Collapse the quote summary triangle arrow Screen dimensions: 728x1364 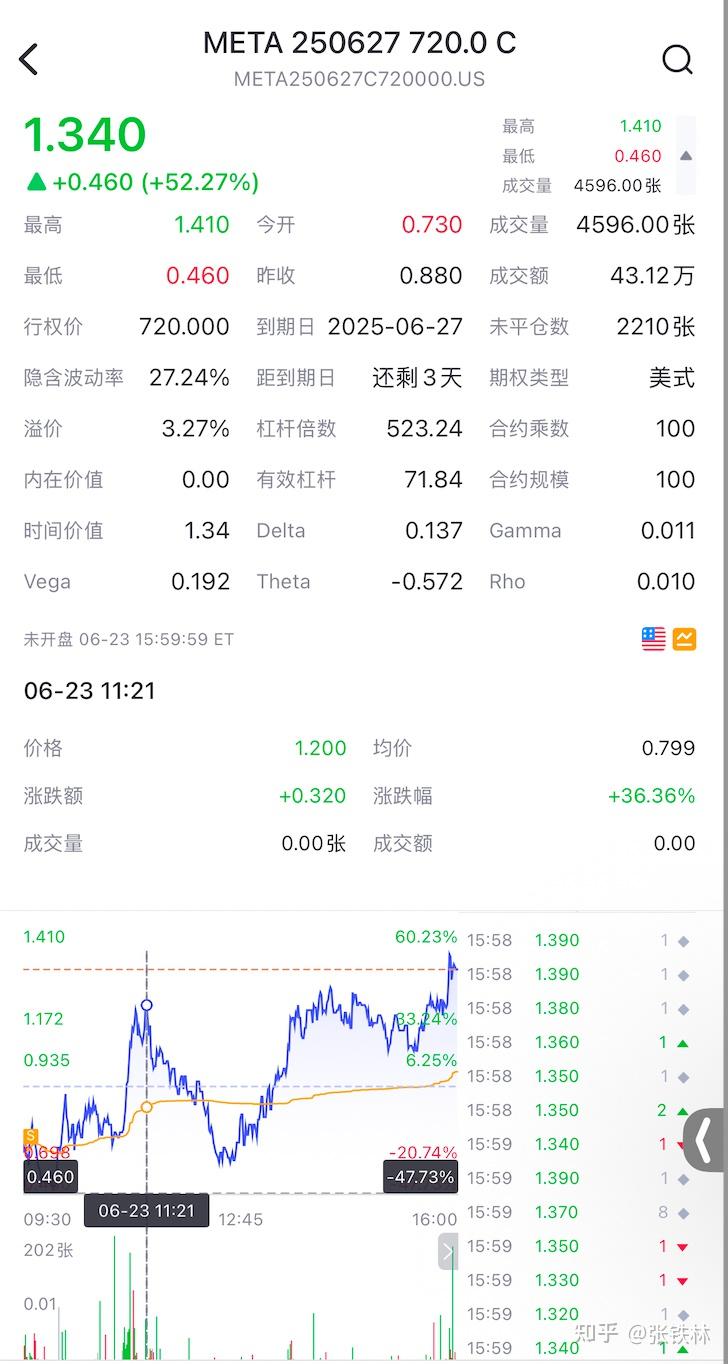tap(686, 156)
